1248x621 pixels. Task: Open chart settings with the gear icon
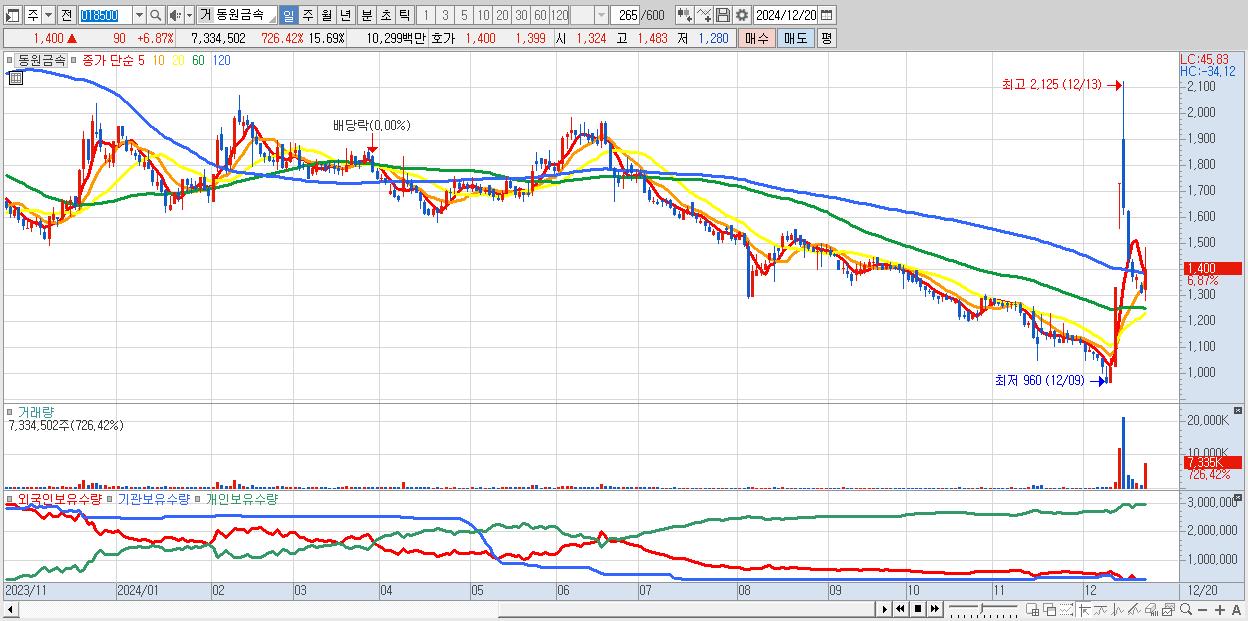(742, 15)
